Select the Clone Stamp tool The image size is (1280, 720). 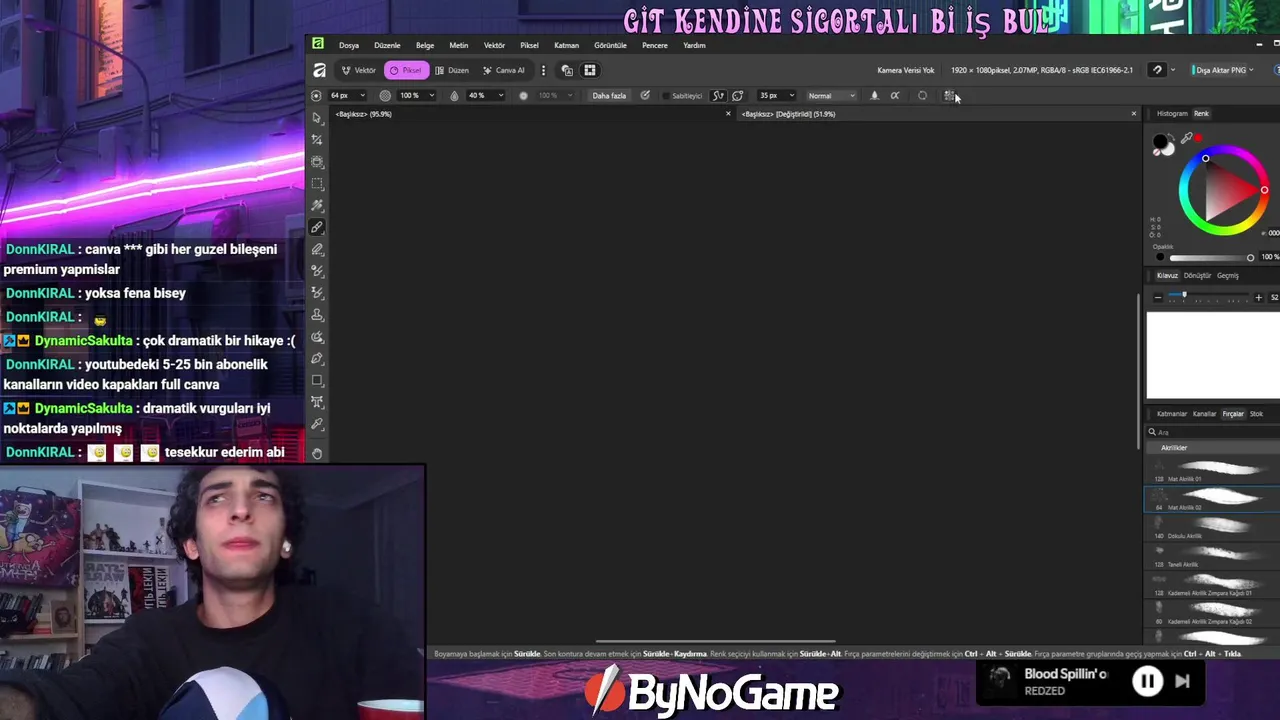pyautogui.click(x=317, y=315)
